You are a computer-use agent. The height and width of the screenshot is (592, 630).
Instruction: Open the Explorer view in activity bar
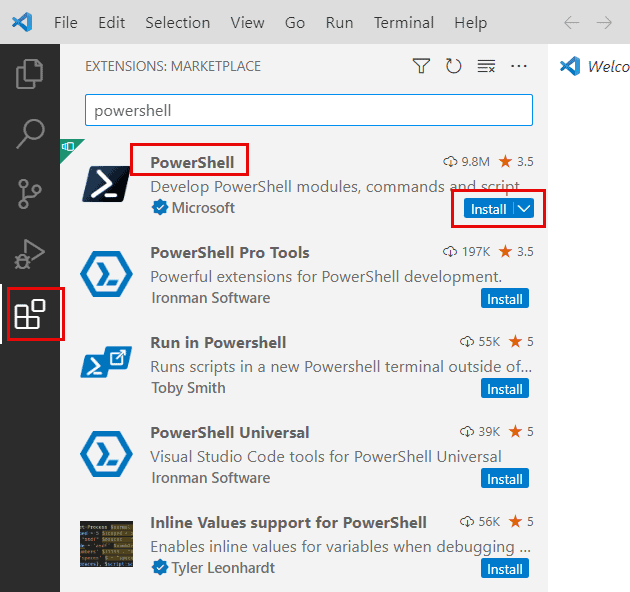click(29, 74)
